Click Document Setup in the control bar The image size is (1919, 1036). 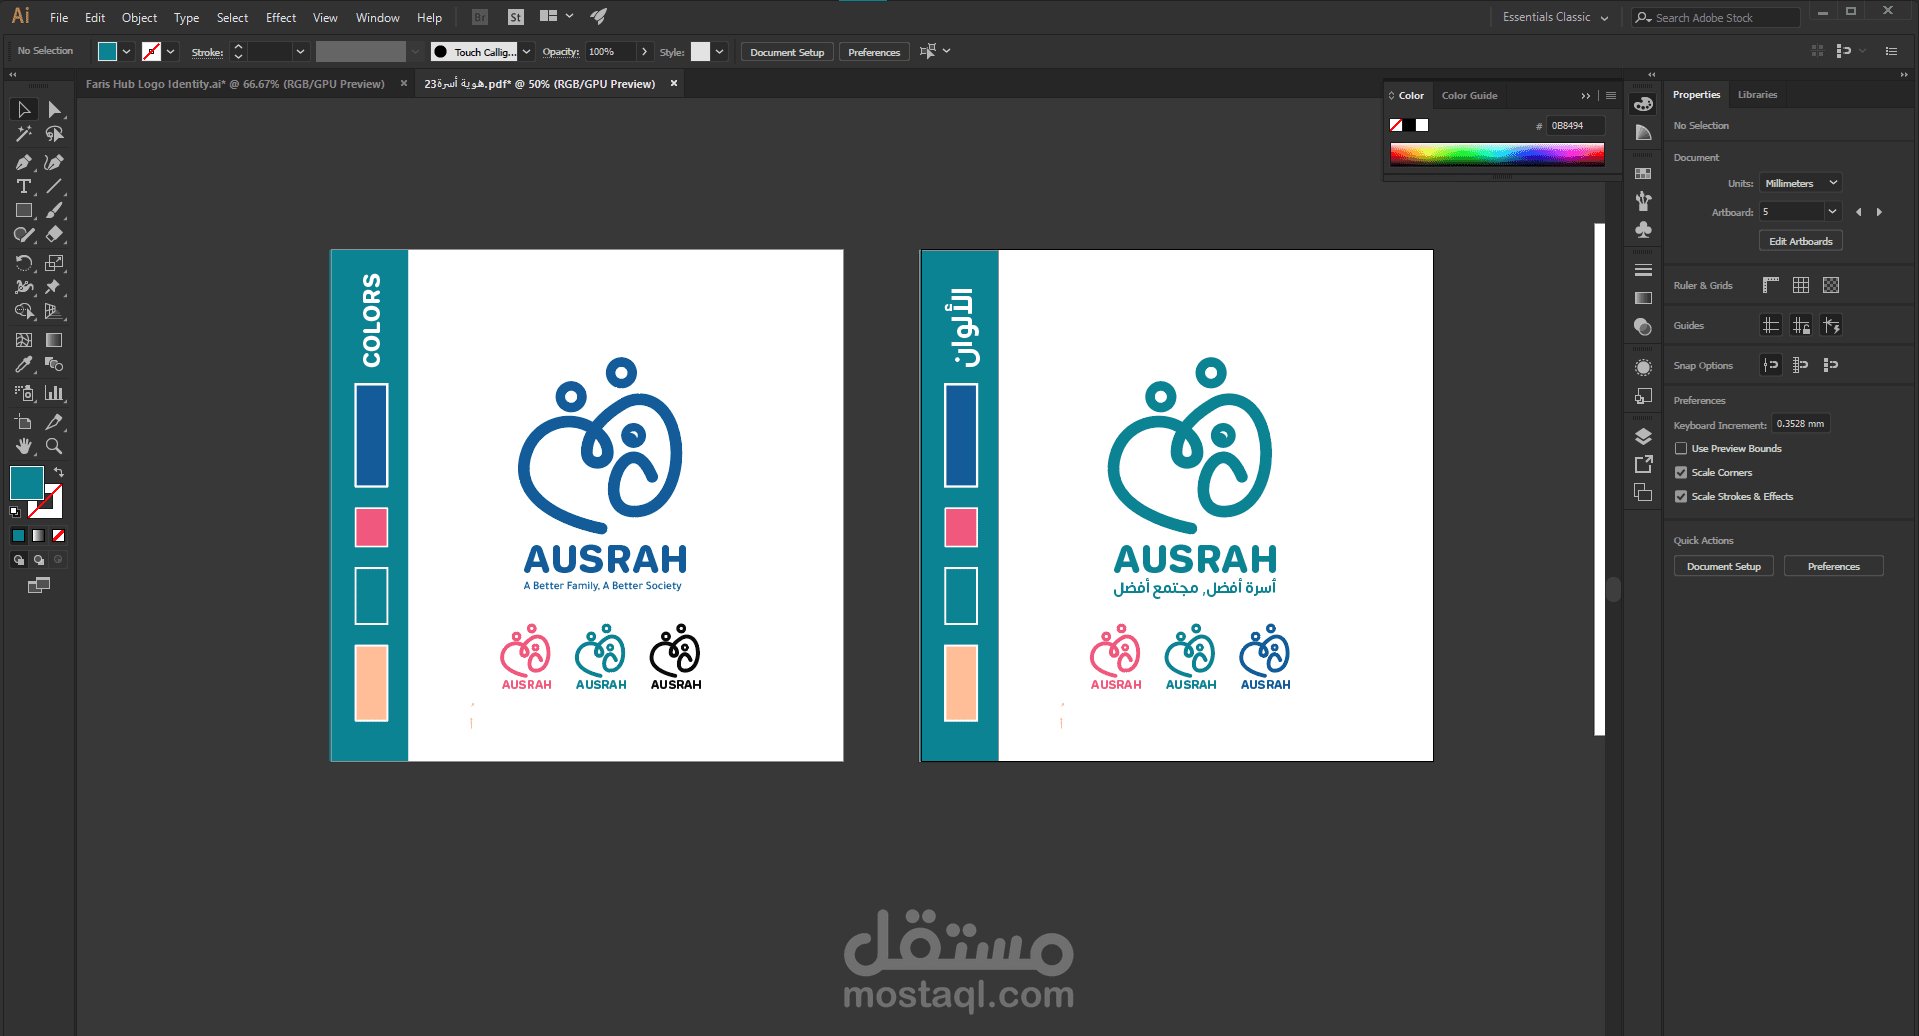[787, 52]
